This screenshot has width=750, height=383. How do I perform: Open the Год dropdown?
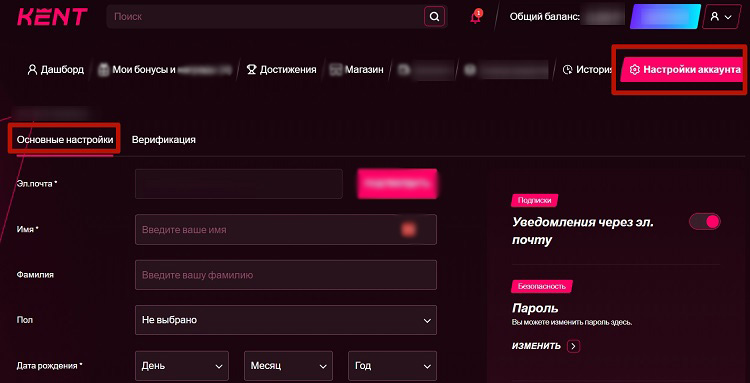pos(392,366)
